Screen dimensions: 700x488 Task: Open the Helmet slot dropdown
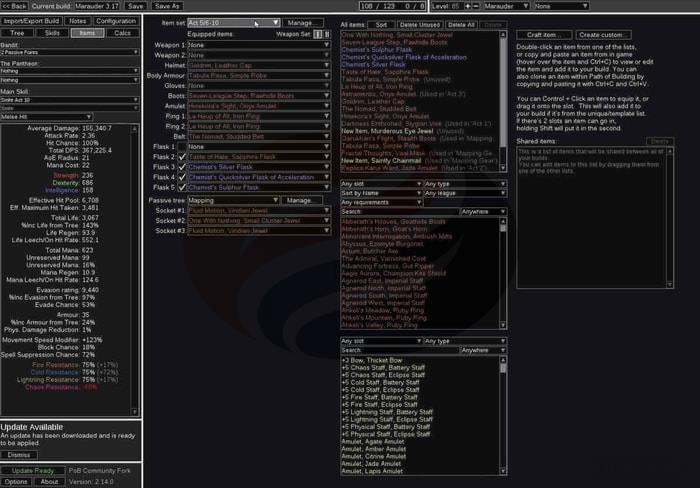[x=257, y=65]
